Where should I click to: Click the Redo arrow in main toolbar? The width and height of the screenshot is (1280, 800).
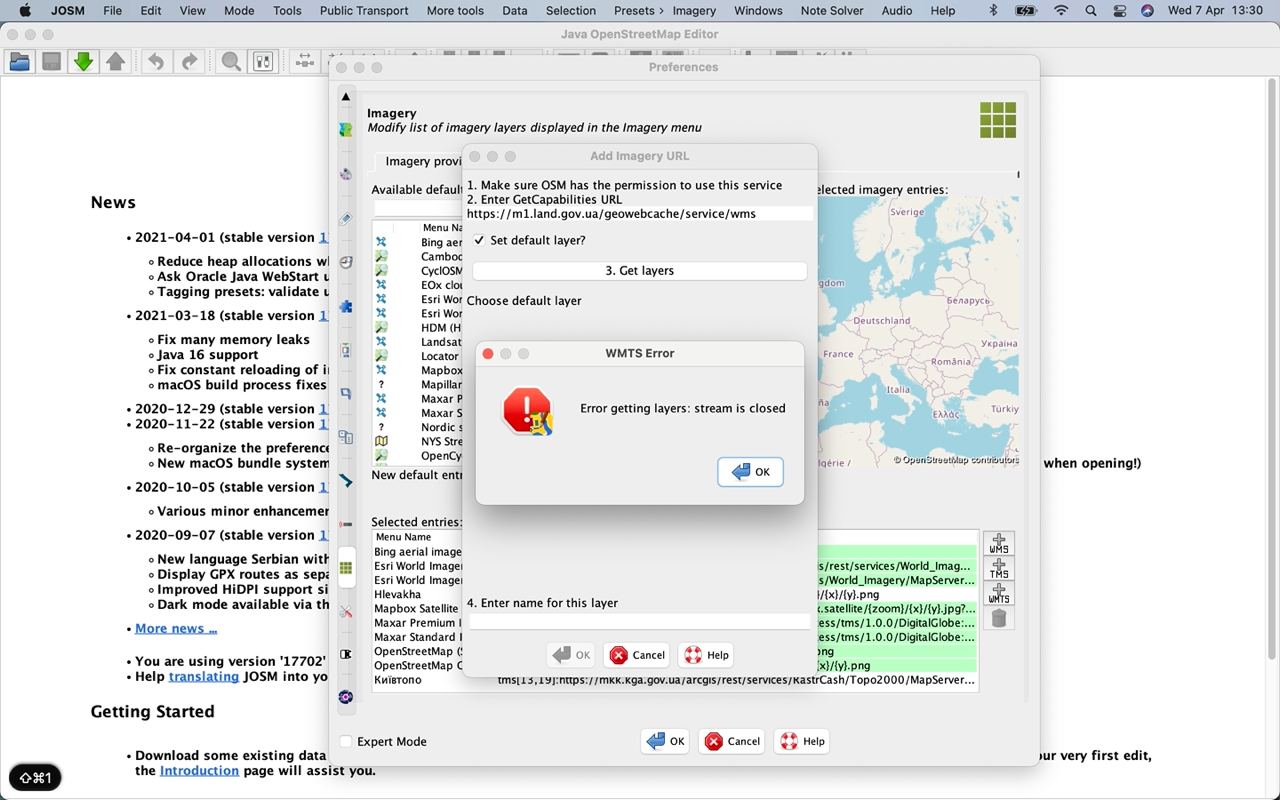coord(188,62)
